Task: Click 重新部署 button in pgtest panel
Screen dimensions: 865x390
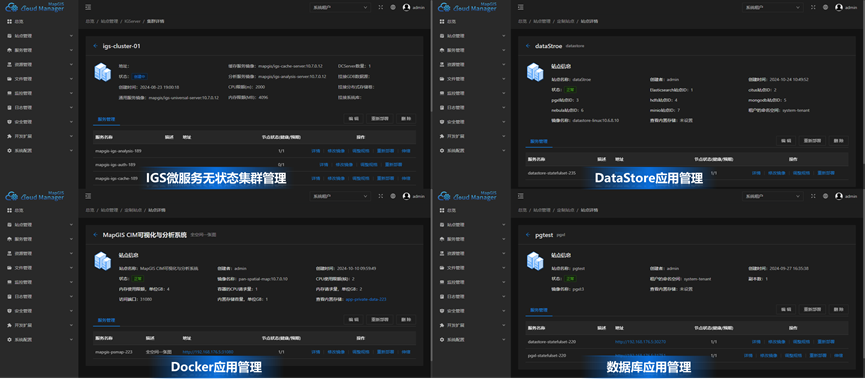Action: click(x=813, y=310)
